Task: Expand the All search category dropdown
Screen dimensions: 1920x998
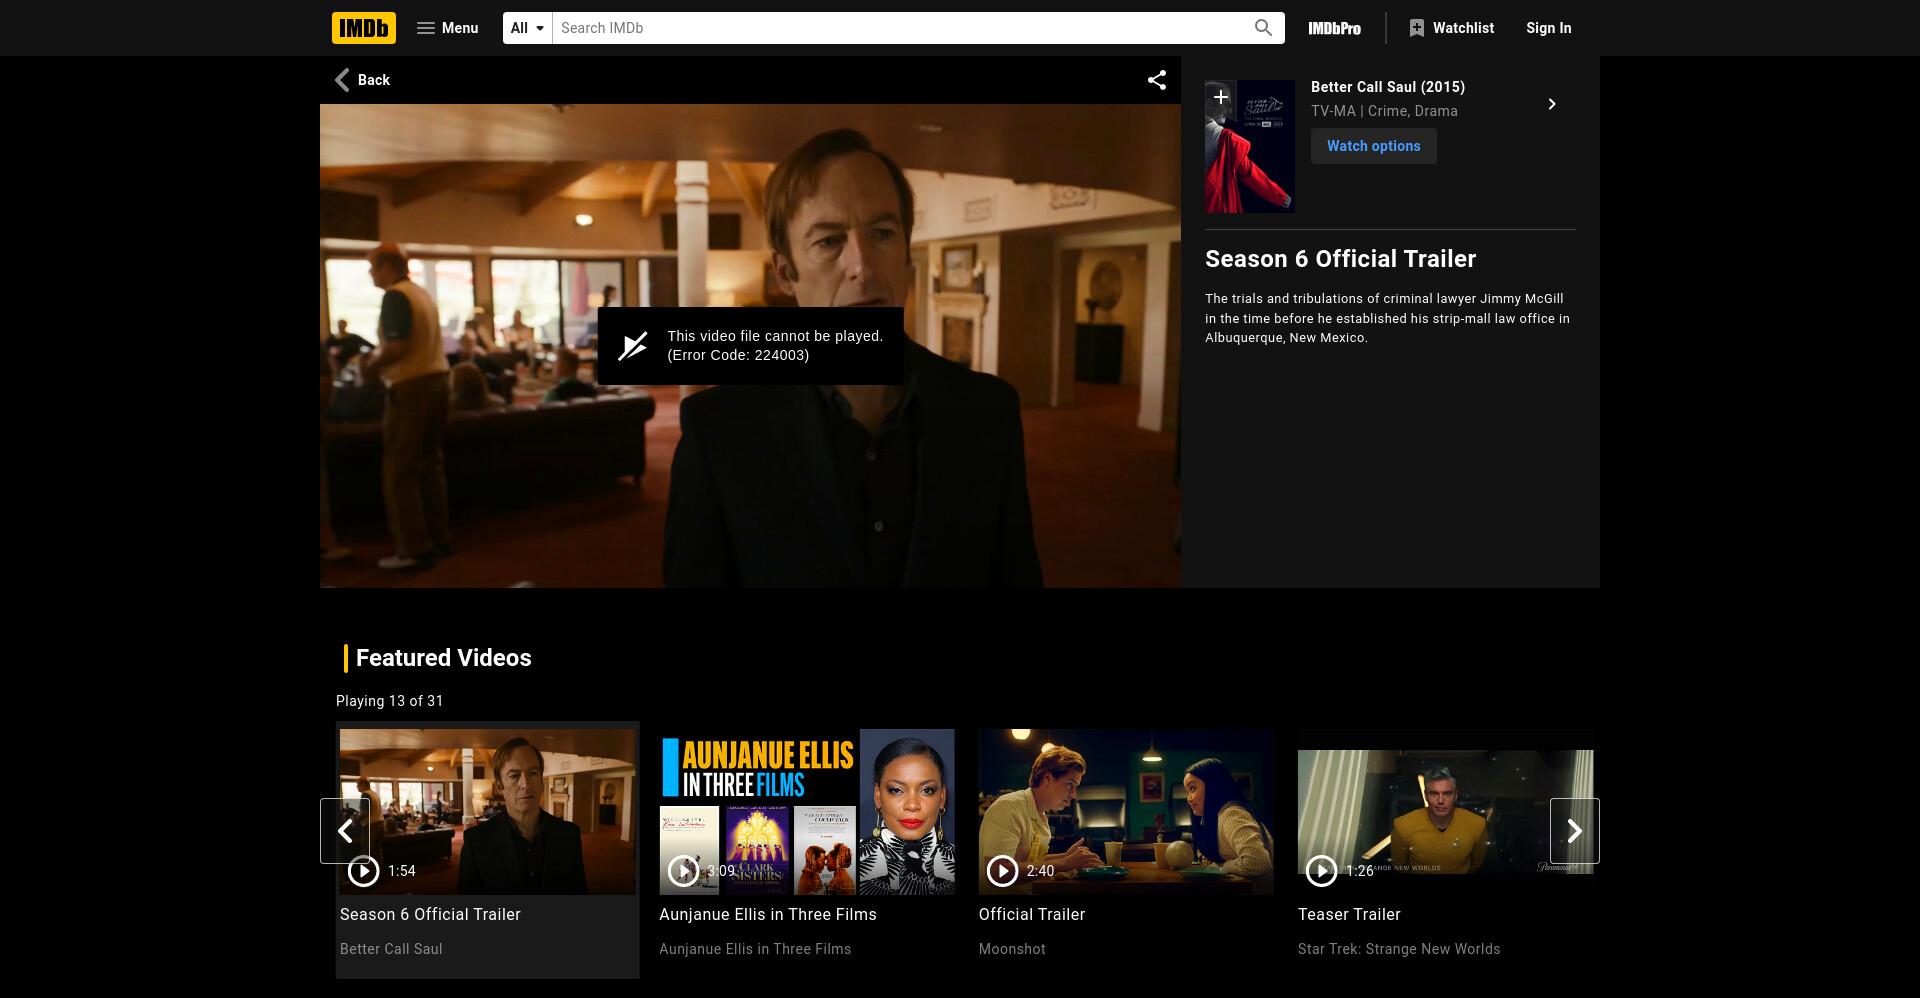Action: tap(528, 28)
